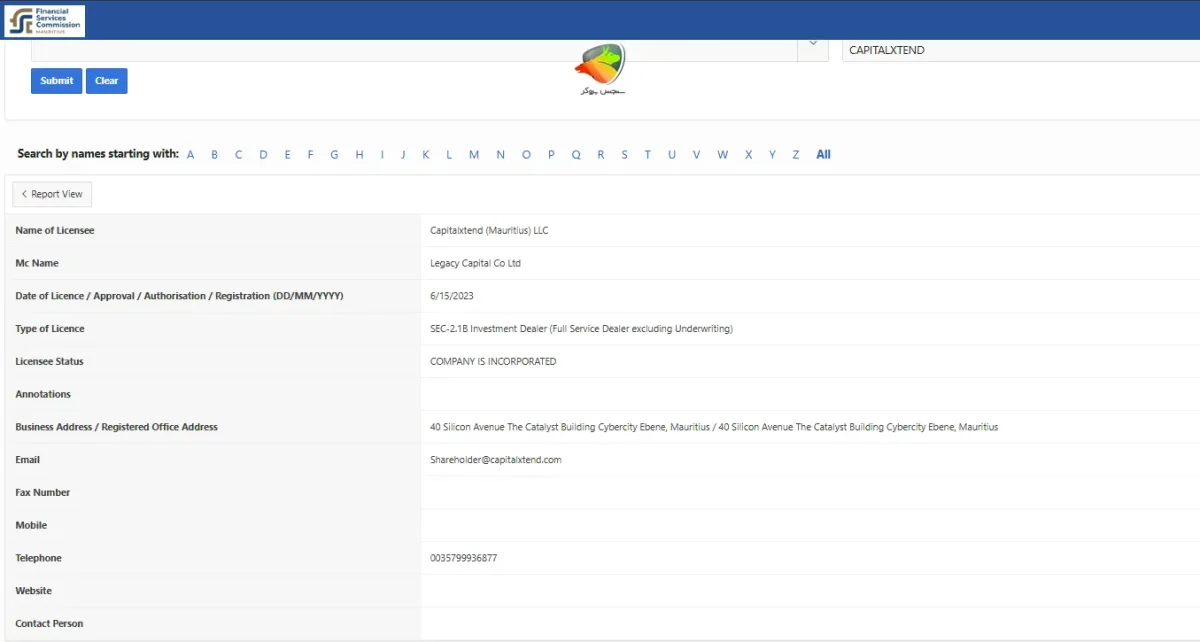Filter names starting with W

(x=722, y=154)
